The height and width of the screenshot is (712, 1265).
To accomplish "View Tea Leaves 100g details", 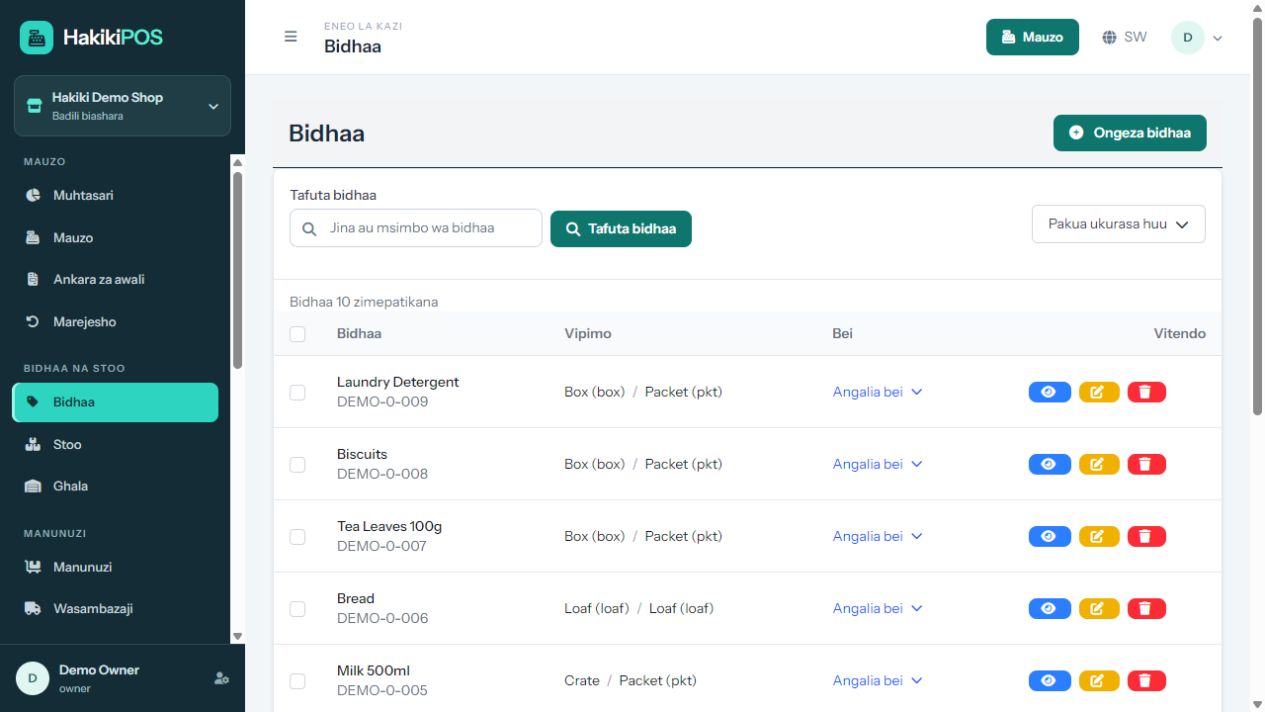I will 1049,536.
